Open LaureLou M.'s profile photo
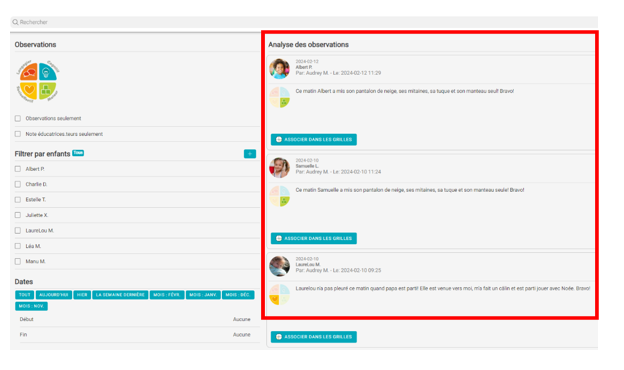This screenshot has height=370, width=624. tap(279, 266)
